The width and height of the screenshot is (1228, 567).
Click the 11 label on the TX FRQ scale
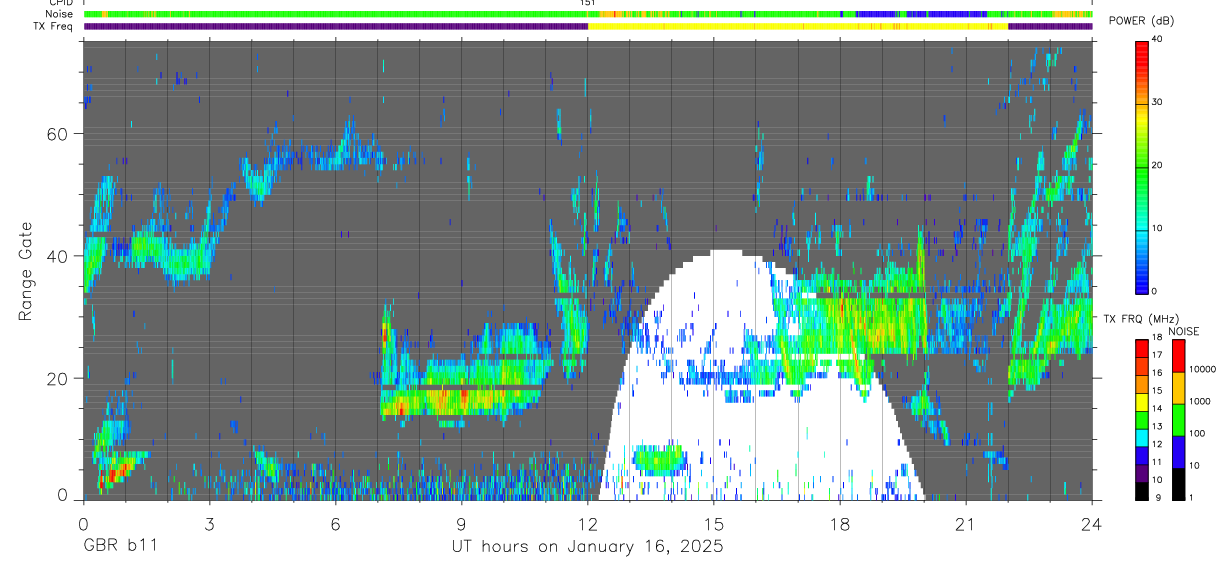[1157, 462]
